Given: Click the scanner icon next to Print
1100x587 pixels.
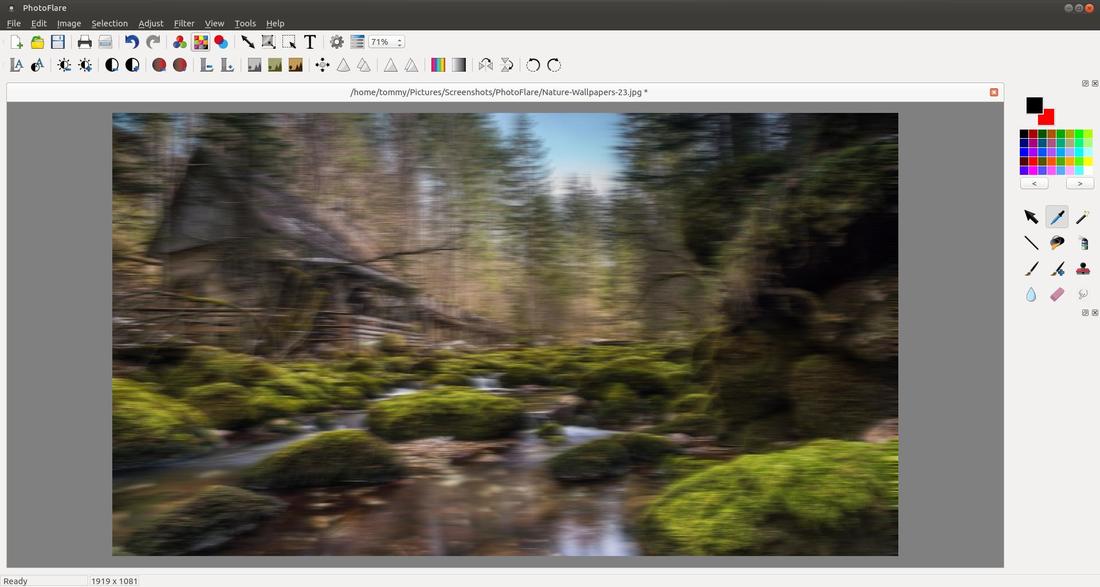Looking at the screenshot, I should 105,42.
